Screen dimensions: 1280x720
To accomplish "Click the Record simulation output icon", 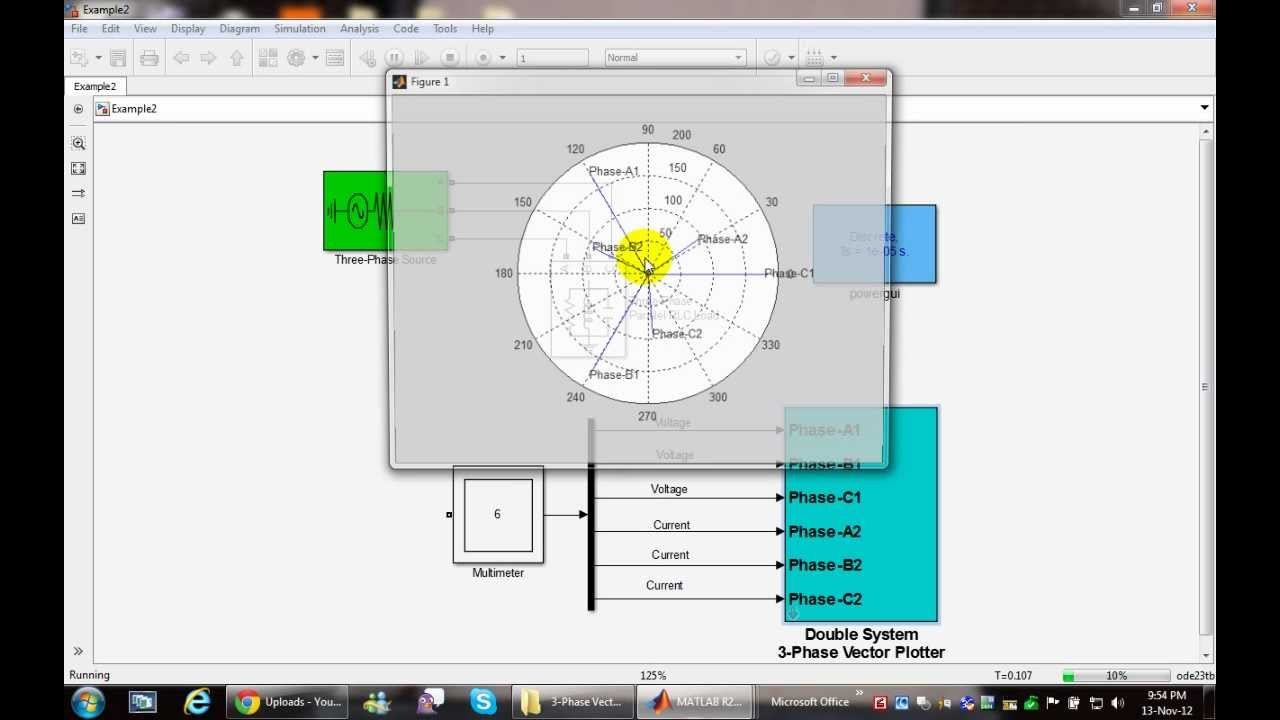I will [484, 58].
